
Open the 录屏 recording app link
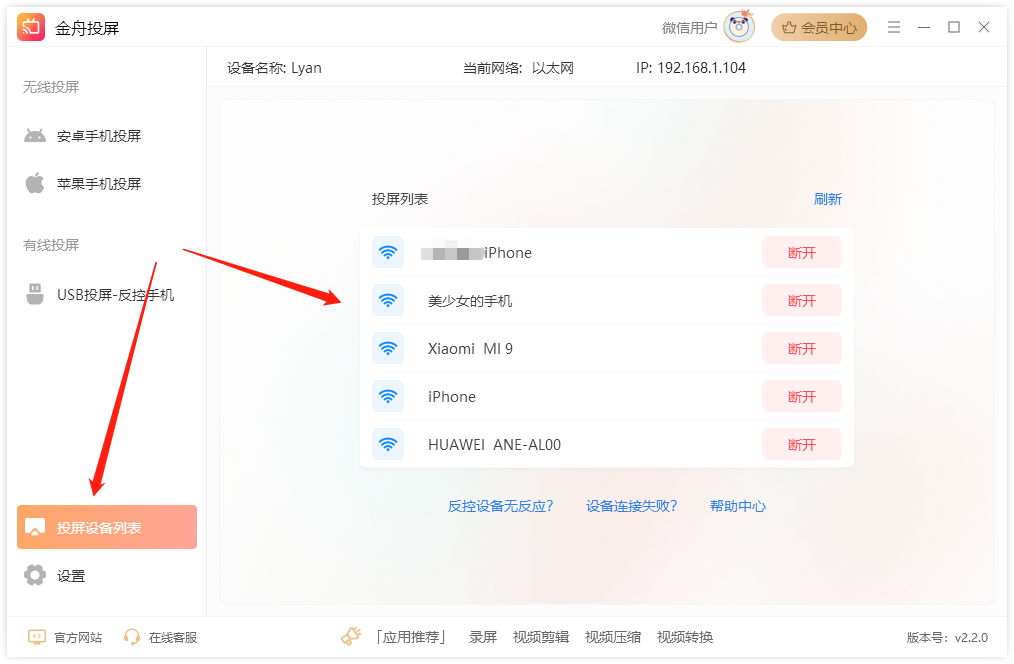pyautogui.click(x=483, y=637)
